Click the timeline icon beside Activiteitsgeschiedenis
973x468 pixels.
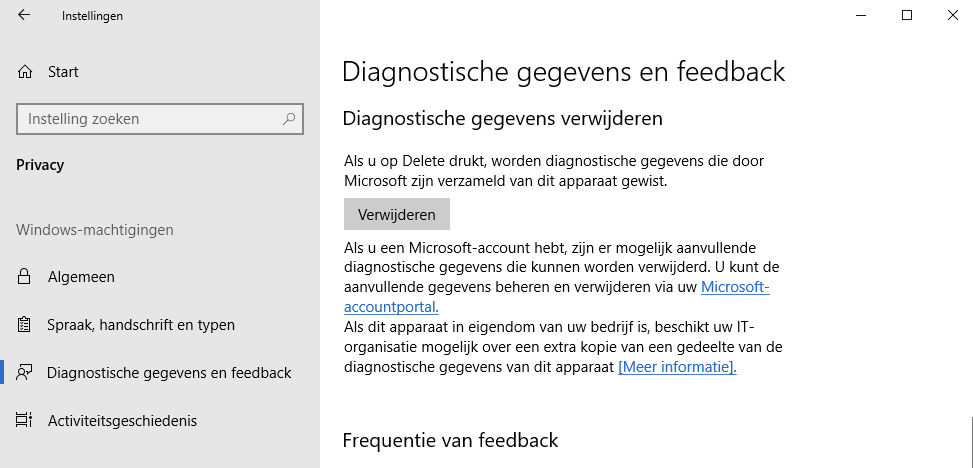tap(25, 421)
